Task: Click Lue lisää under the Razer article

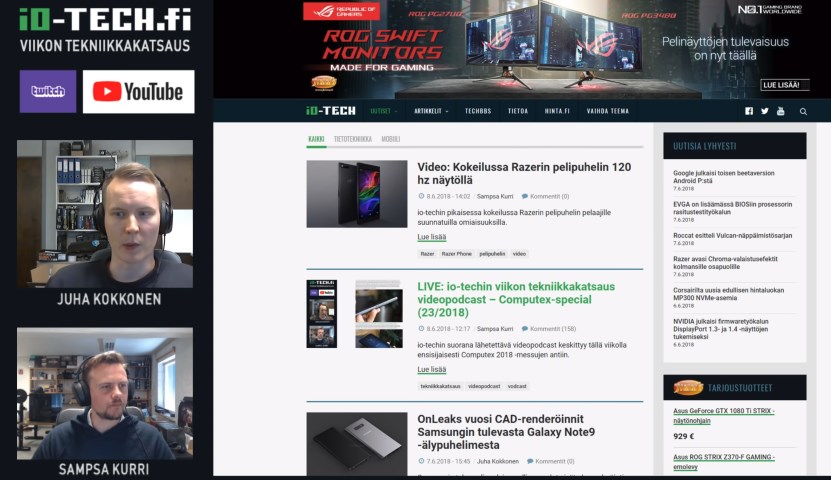Action: (431, 237)
